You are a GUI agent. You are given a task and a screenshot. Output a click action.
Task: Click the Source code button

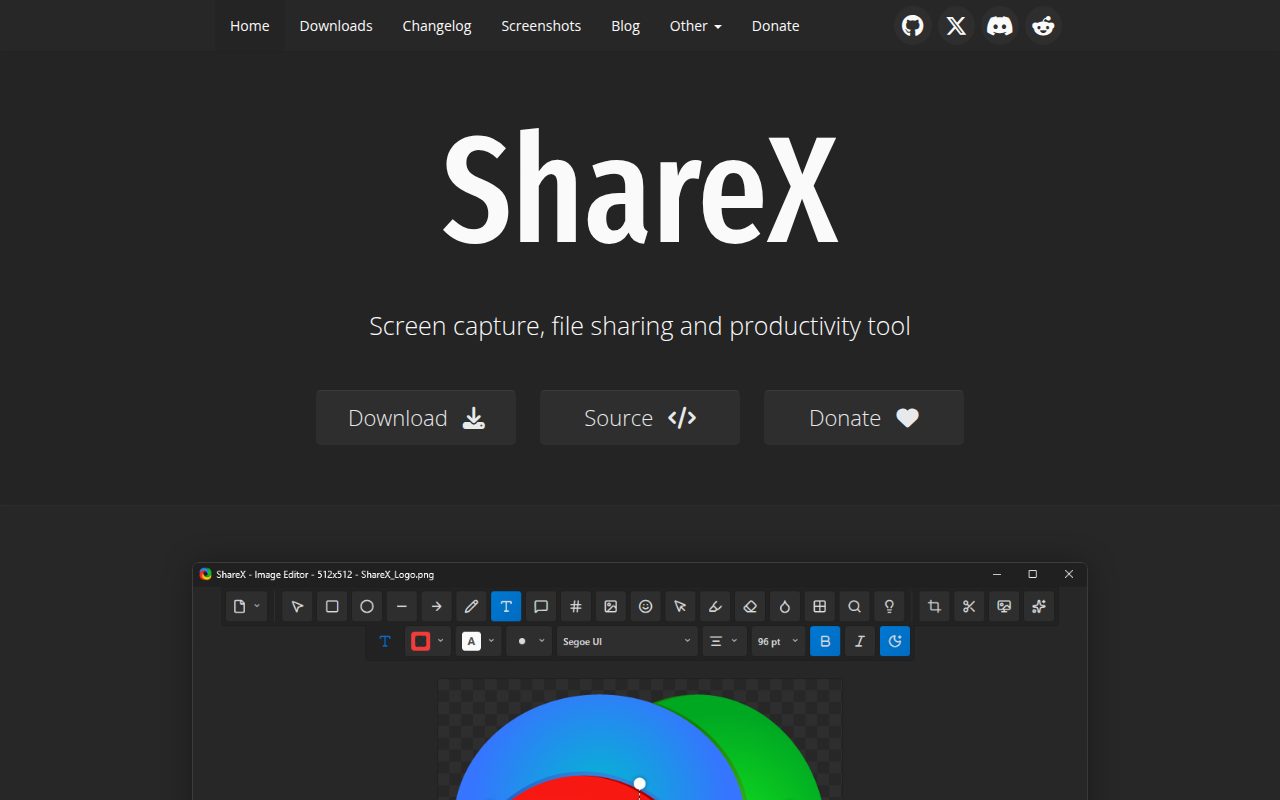640,418
